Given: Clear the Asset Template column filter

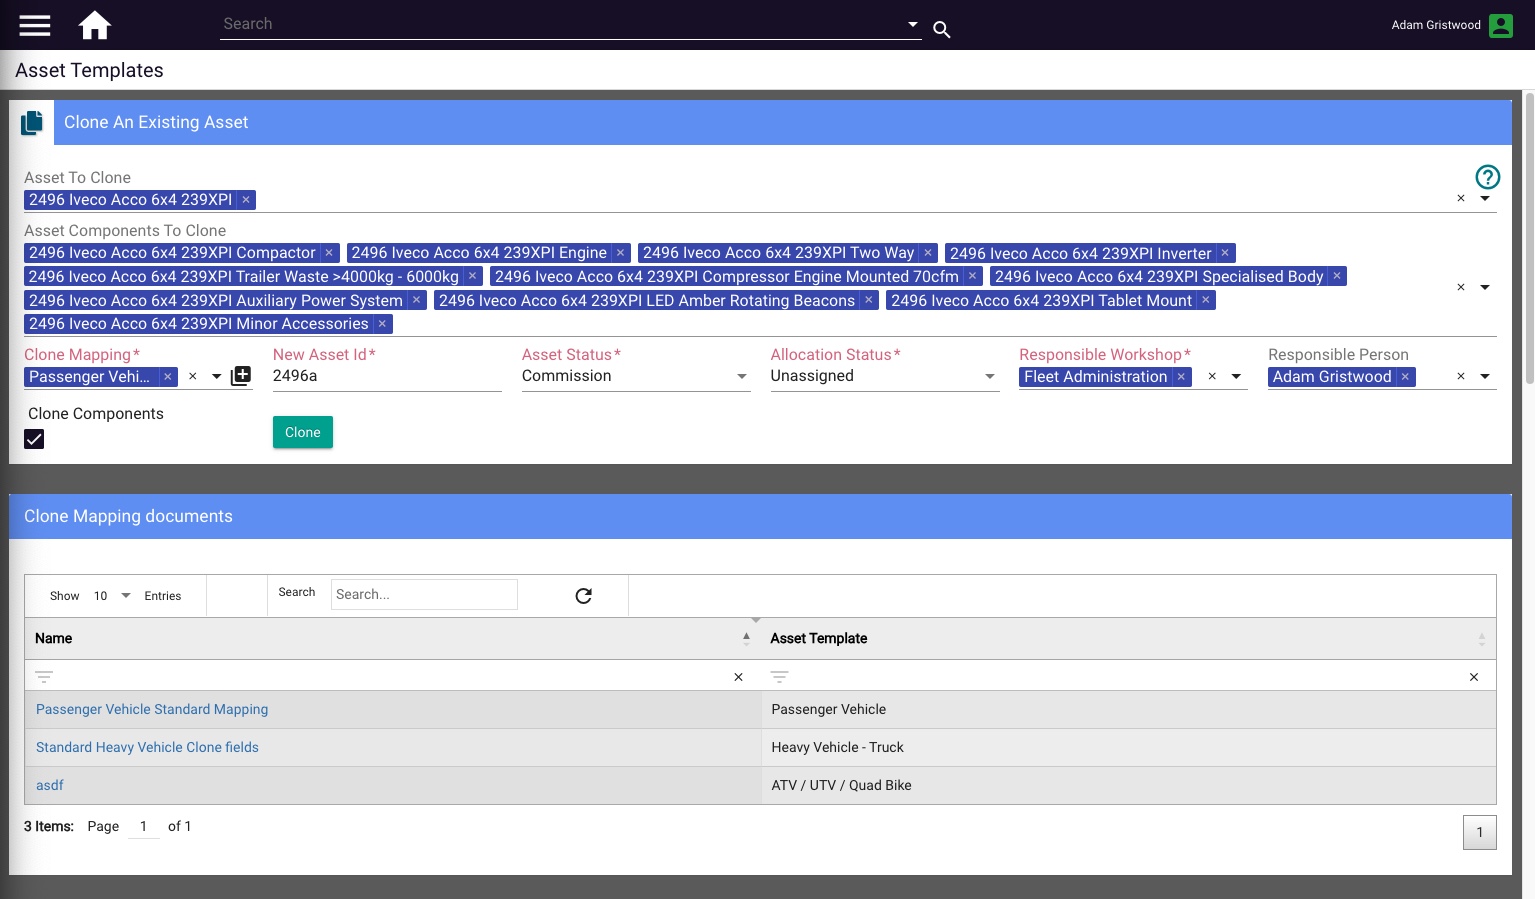Looking at the screenshot, I should point(1474,677).
